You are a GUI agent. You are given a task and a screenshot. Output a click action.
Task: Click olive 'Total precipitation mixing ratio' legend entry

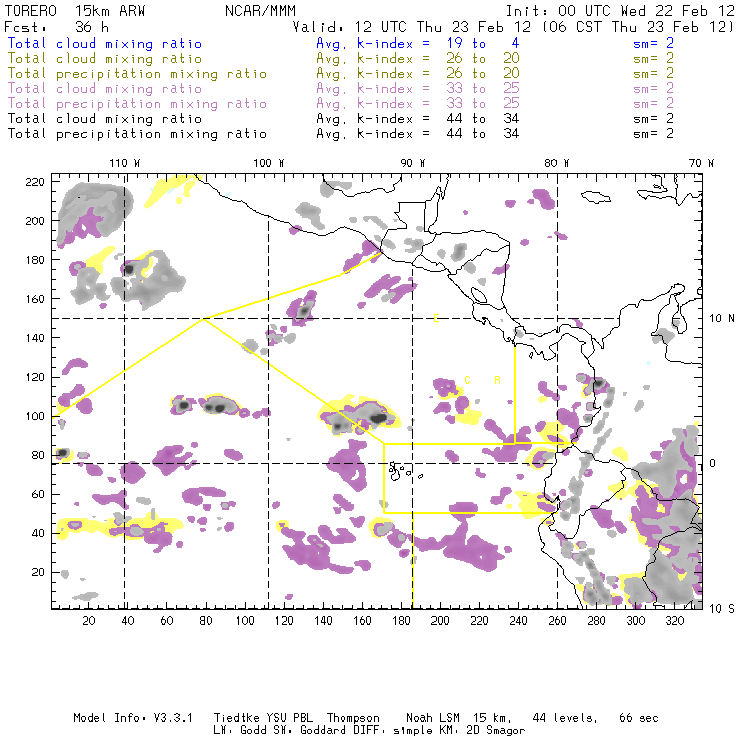point(137,74)
